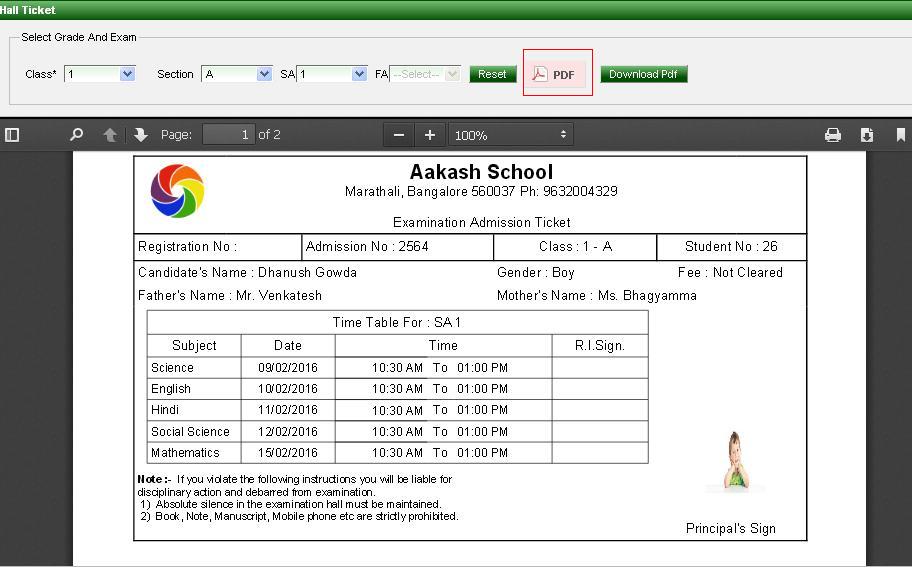Go to previous page with up arrow
This screenshot has width=912, height=568.
(x=110, y=135)
